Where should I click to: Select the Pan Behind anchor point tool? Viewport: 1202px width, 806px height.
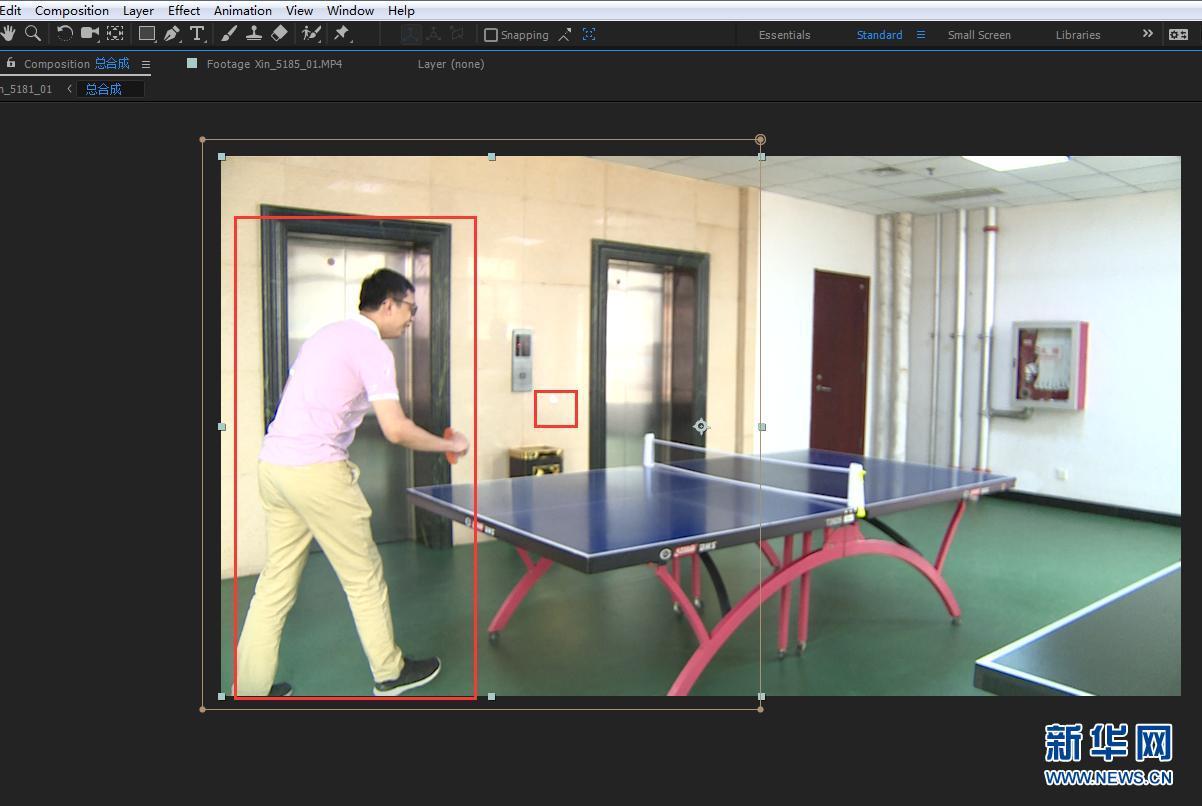[x=116, y=34]
